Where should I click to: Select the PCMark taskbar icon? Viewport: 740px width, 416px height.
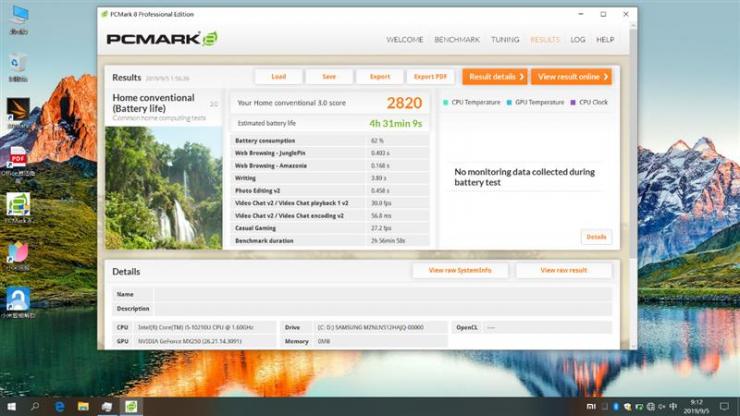[131, 406]
